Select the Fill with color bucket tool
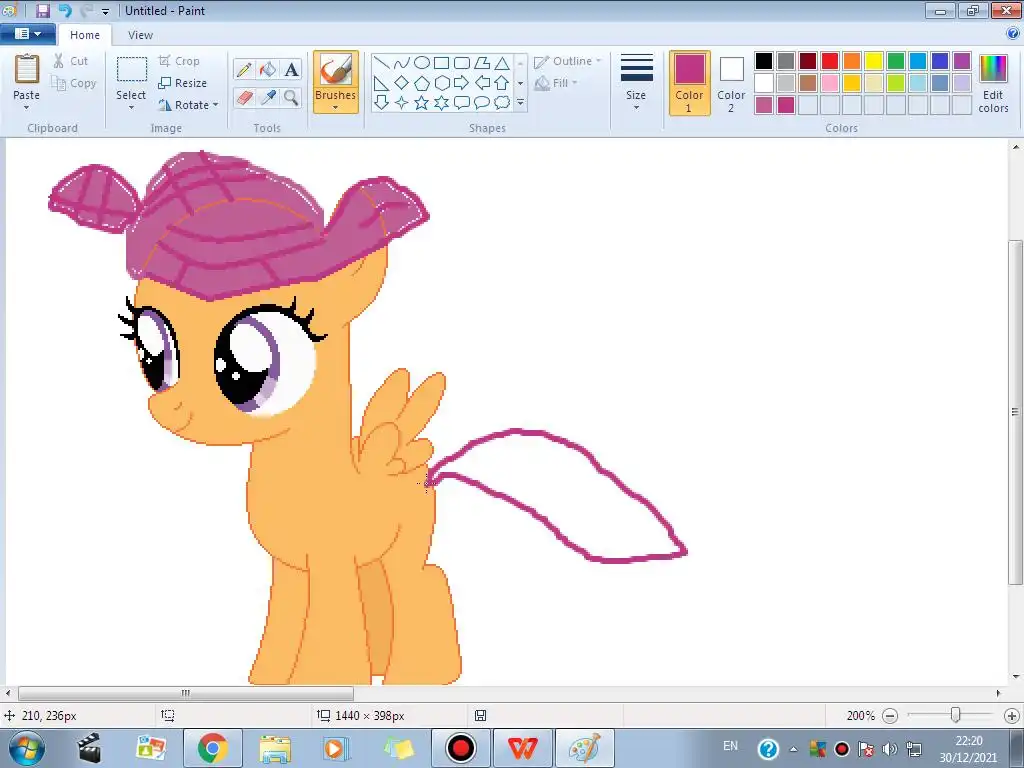This screenshot has width=1024, height=768. point(268,69)
